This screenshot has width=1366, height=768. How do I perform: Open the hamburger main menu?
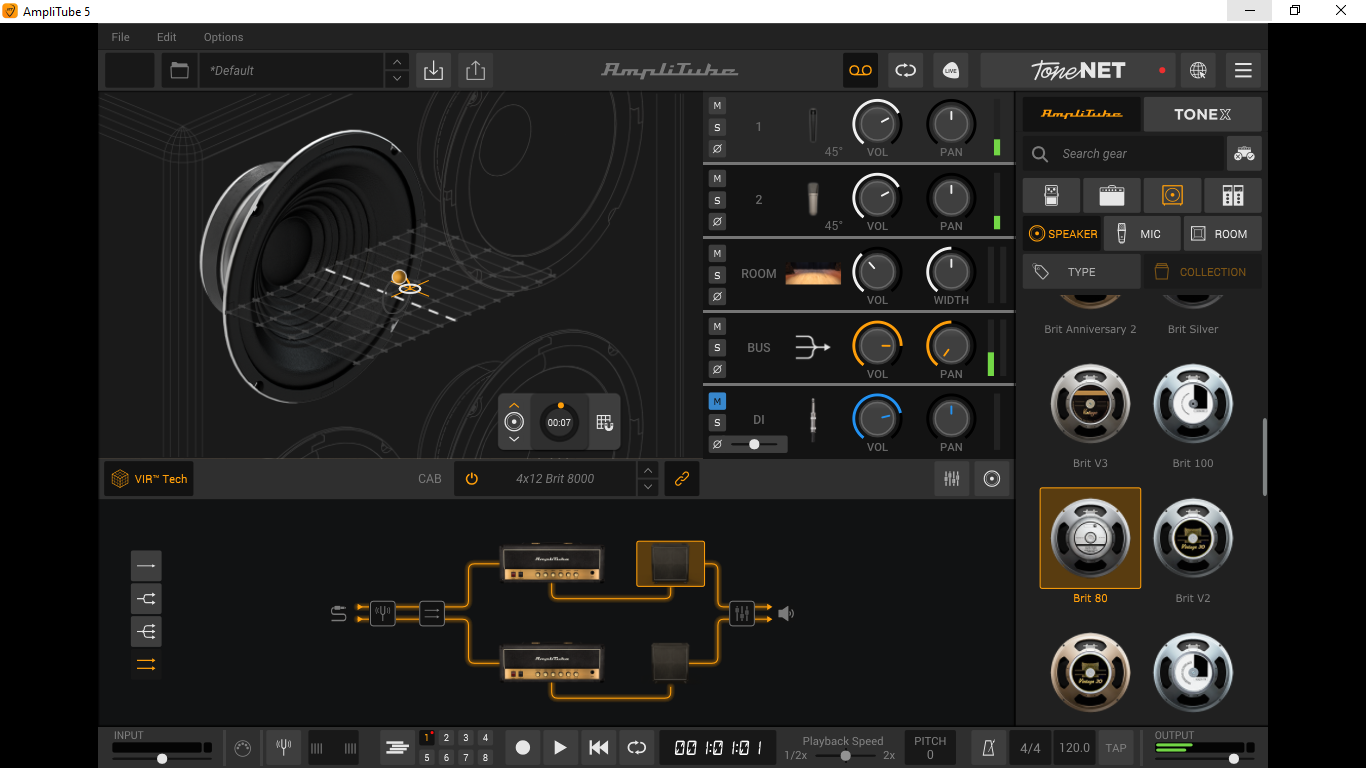point(1243,70)
